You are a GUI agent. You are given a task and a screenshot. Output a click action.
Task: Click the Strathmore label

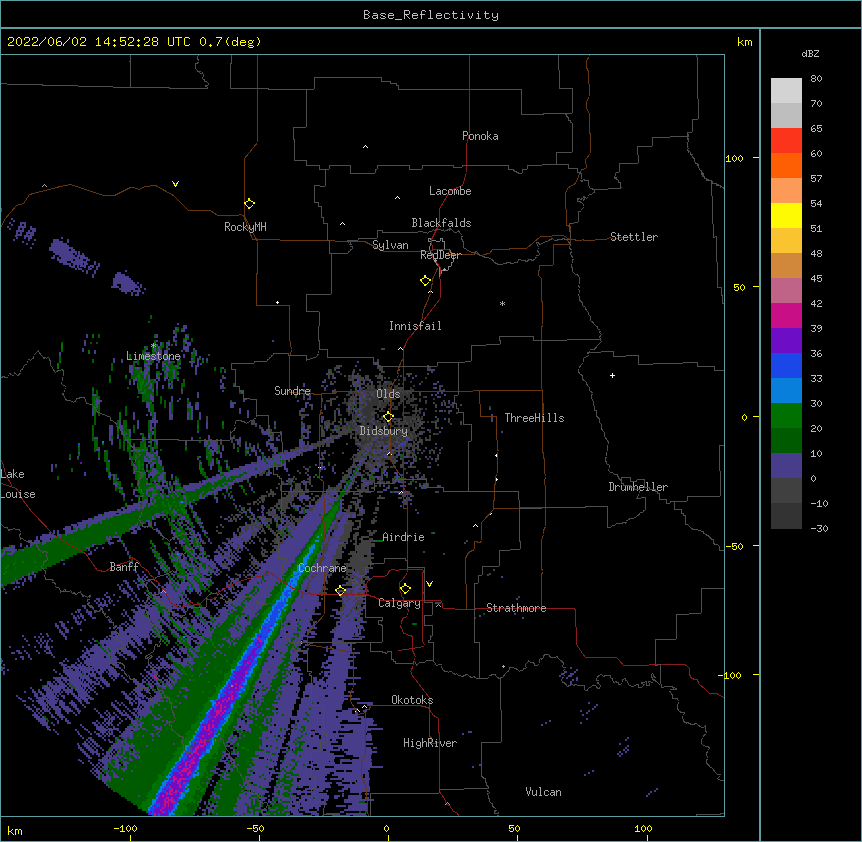point(516,608)
